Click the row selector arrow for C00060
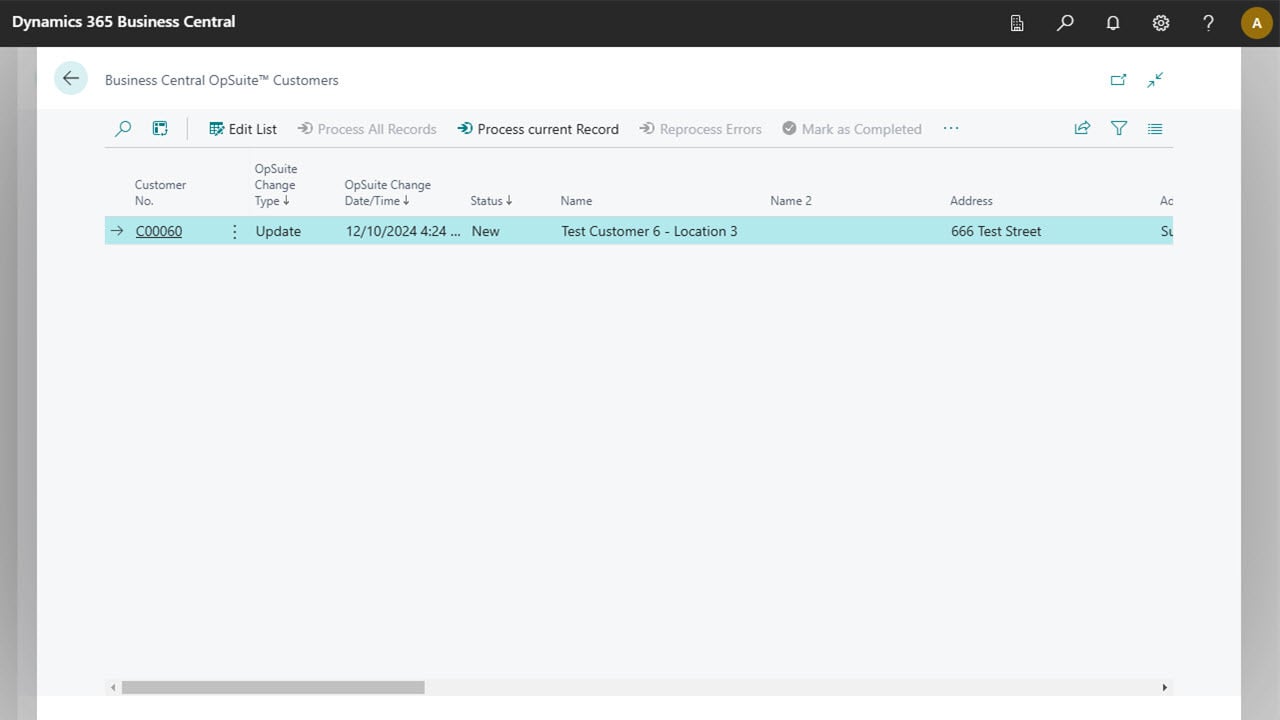1280x720 pixels. point(117,231)
